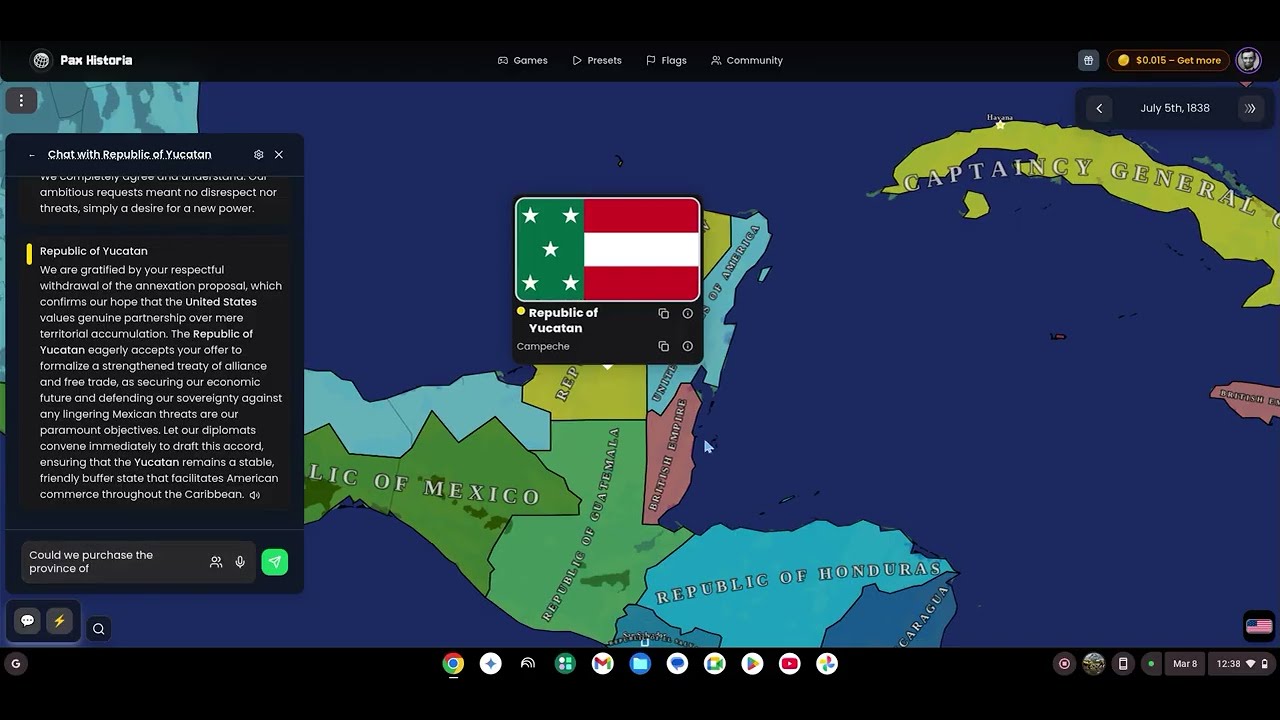The width and height of the screenshot is (1280, 720).
Task: Open Google Chrome from the shelf
Action: [453, 663]
